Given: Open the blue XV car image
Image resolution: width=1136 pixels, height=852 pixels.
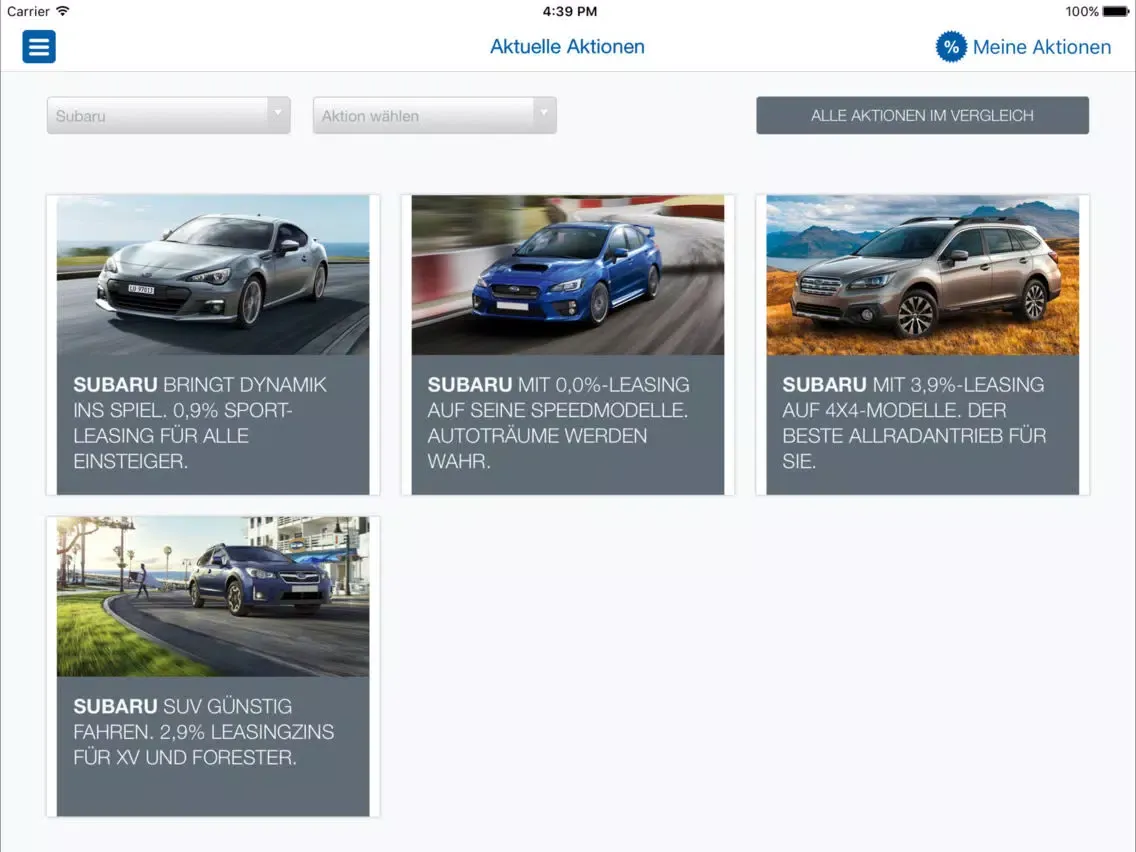Looking at the screenshot, I should [x=213, y=597].
